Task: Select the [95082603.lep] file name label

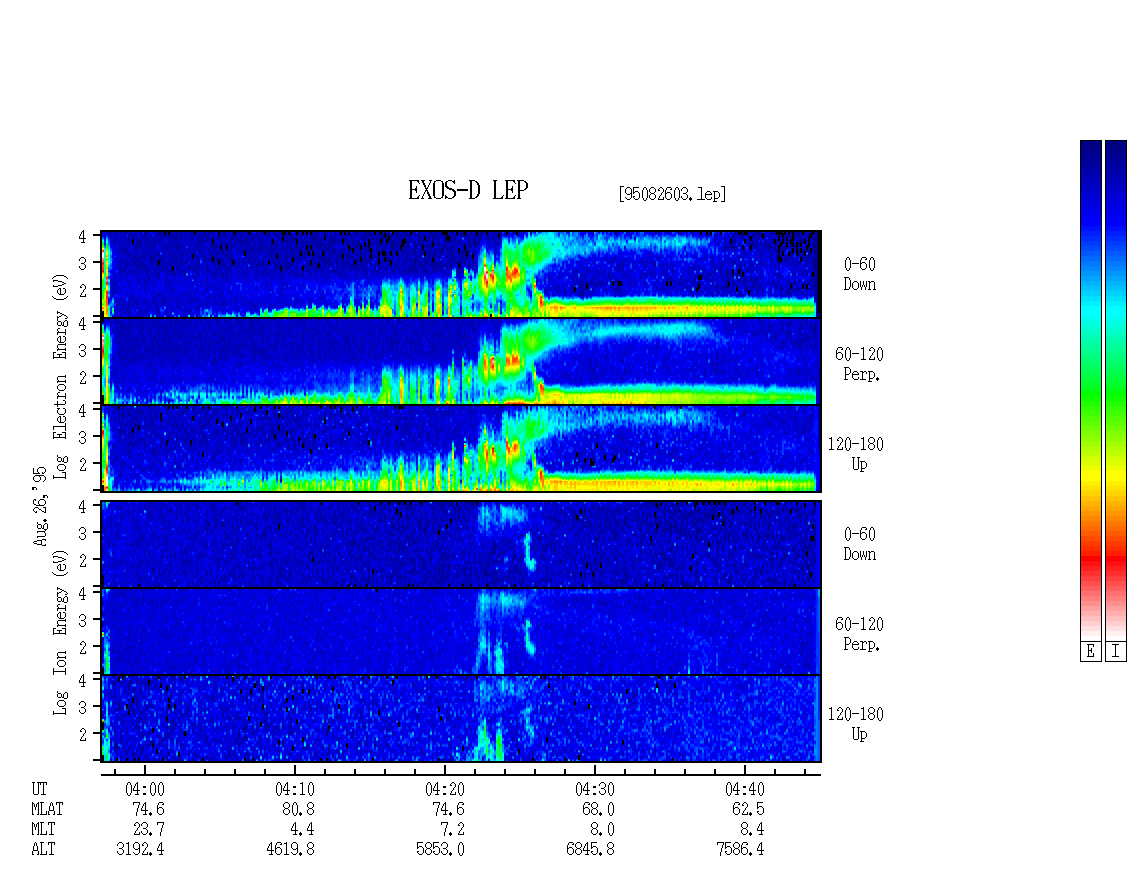Action: (672, 194)
